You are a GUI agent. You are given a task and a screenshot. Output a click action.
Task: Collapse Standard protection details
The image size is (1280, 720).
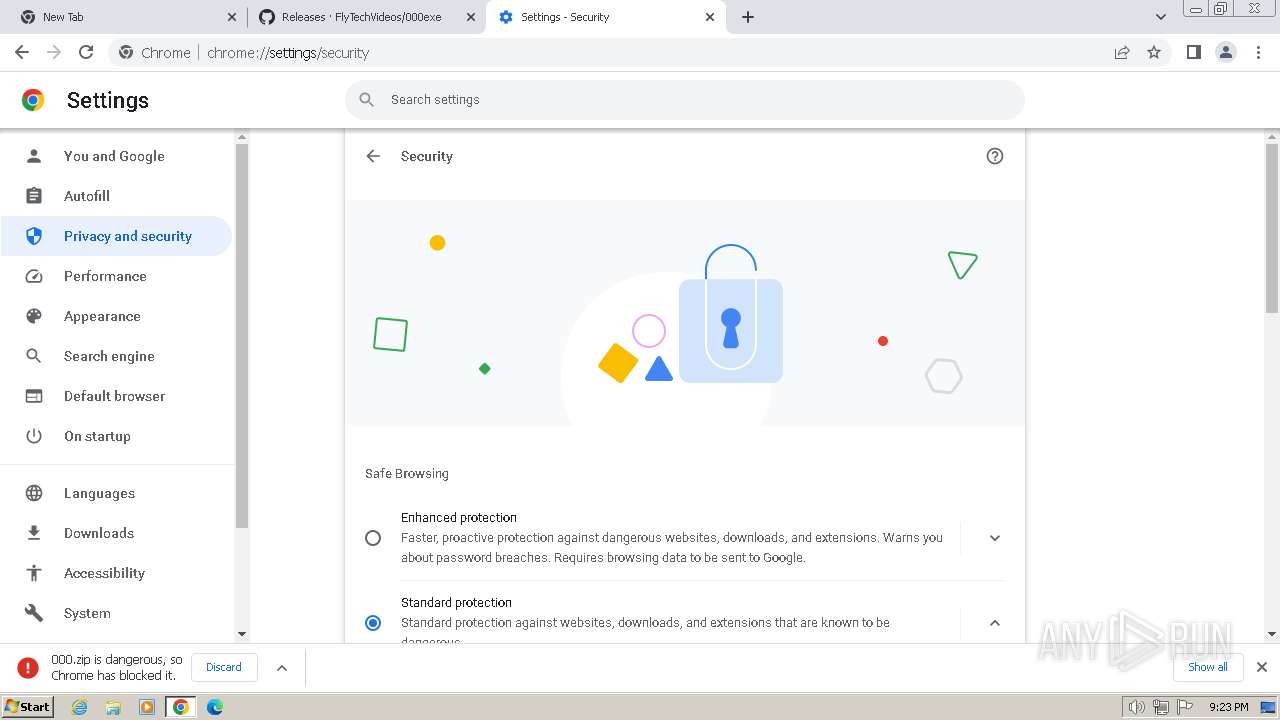point(994,623)
